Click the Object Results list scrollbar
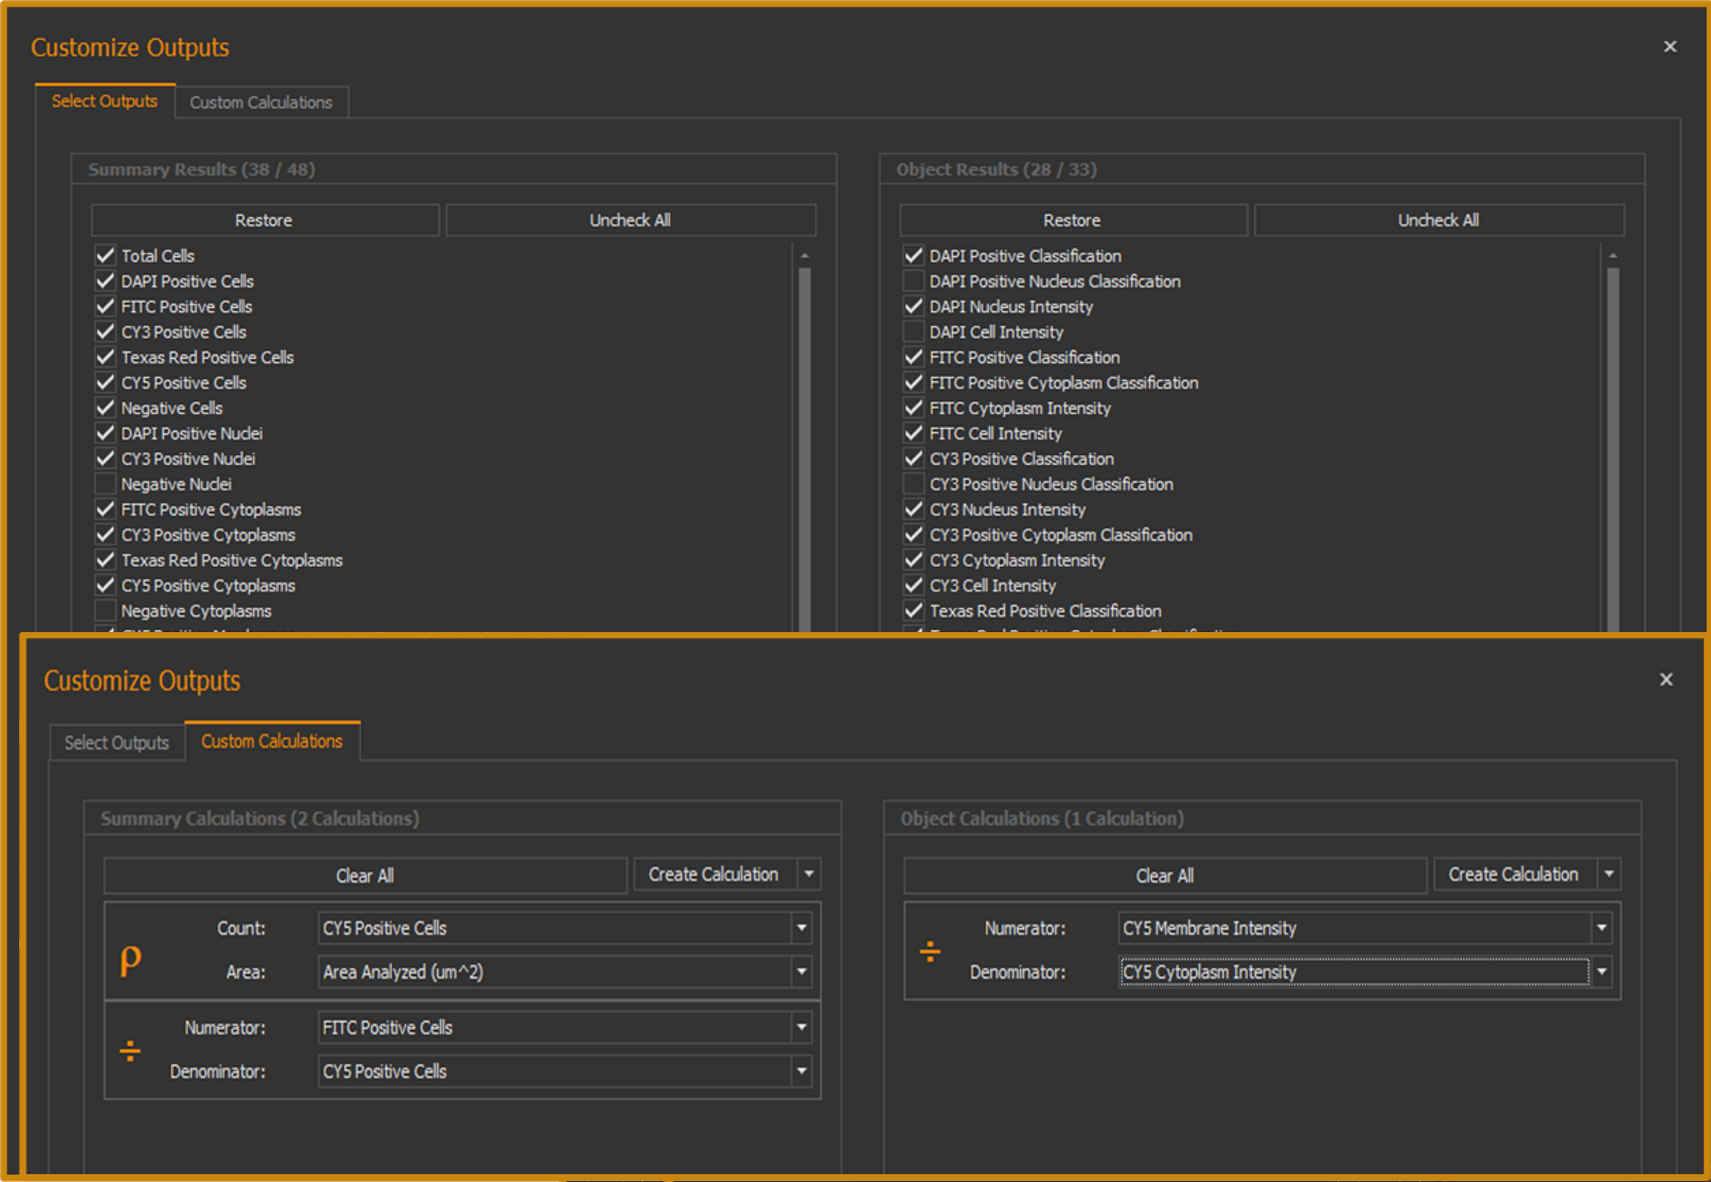The image size is (1711, 1182). click(1613, 448)
